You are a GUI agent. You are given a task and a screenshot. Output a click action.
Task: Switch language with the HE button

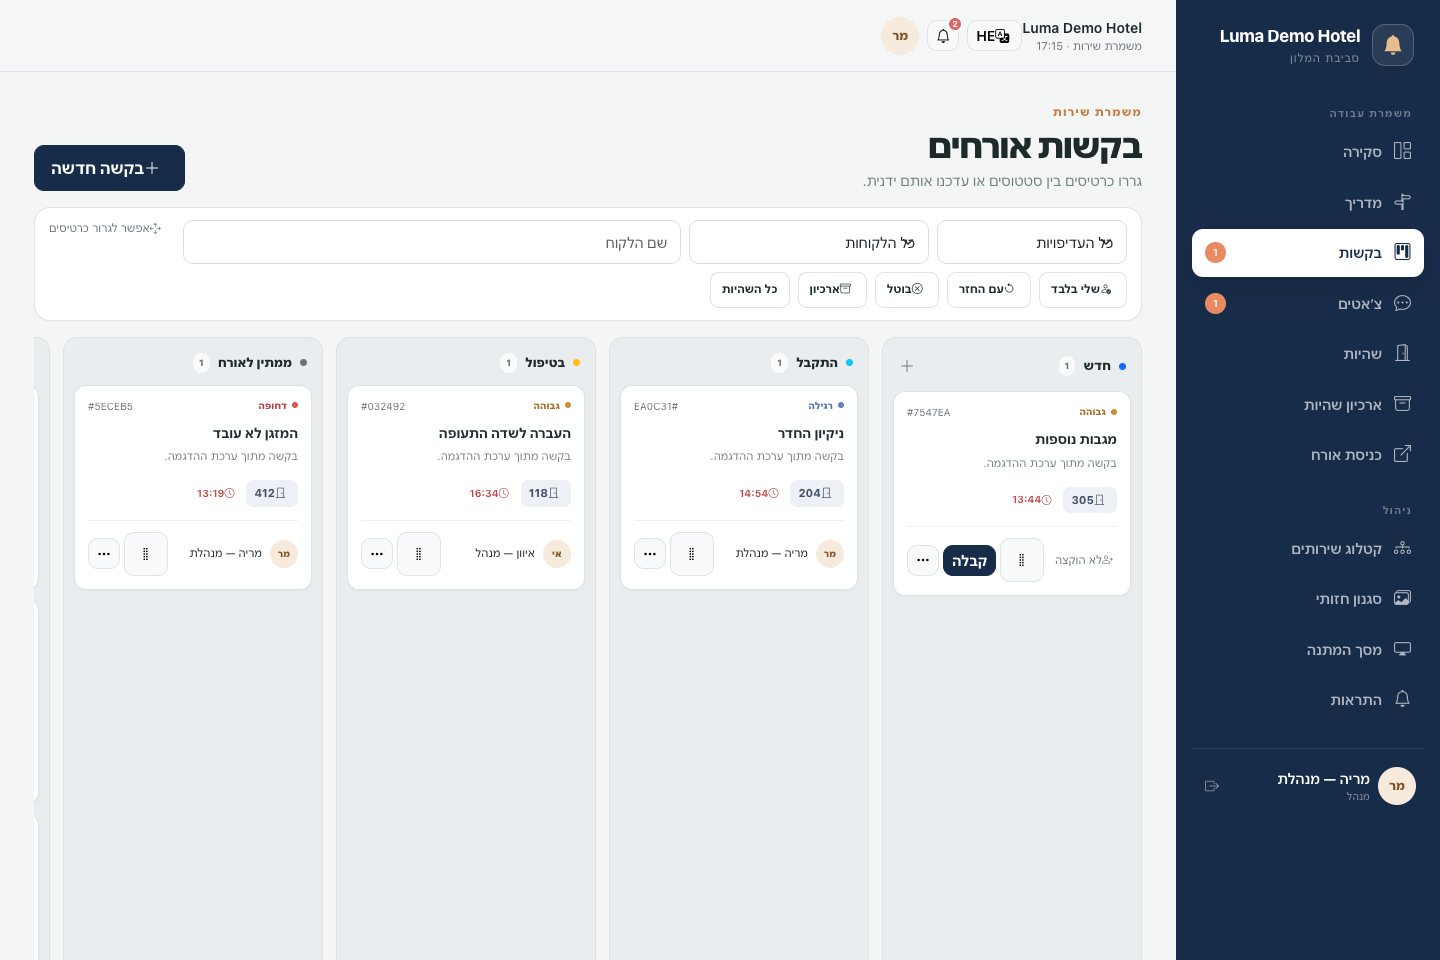(993, 36)
